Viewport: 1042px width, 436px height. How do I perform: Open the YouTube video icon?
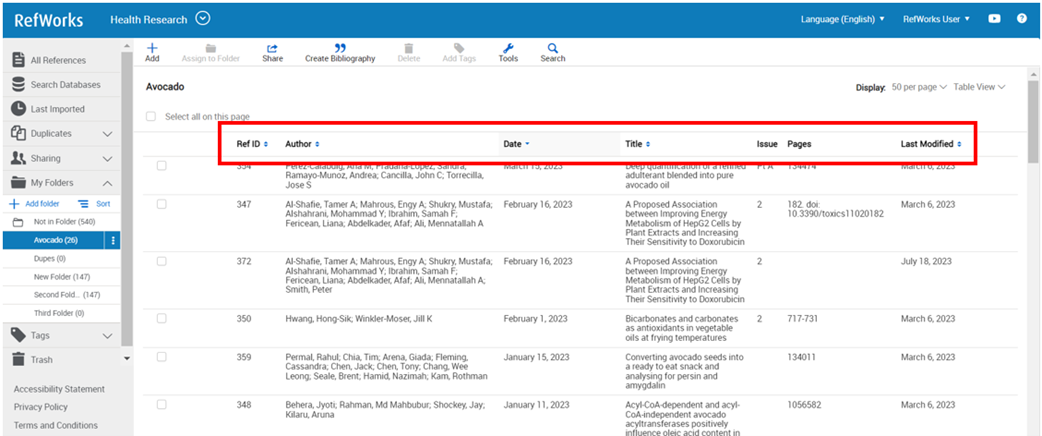pos(994,19)
